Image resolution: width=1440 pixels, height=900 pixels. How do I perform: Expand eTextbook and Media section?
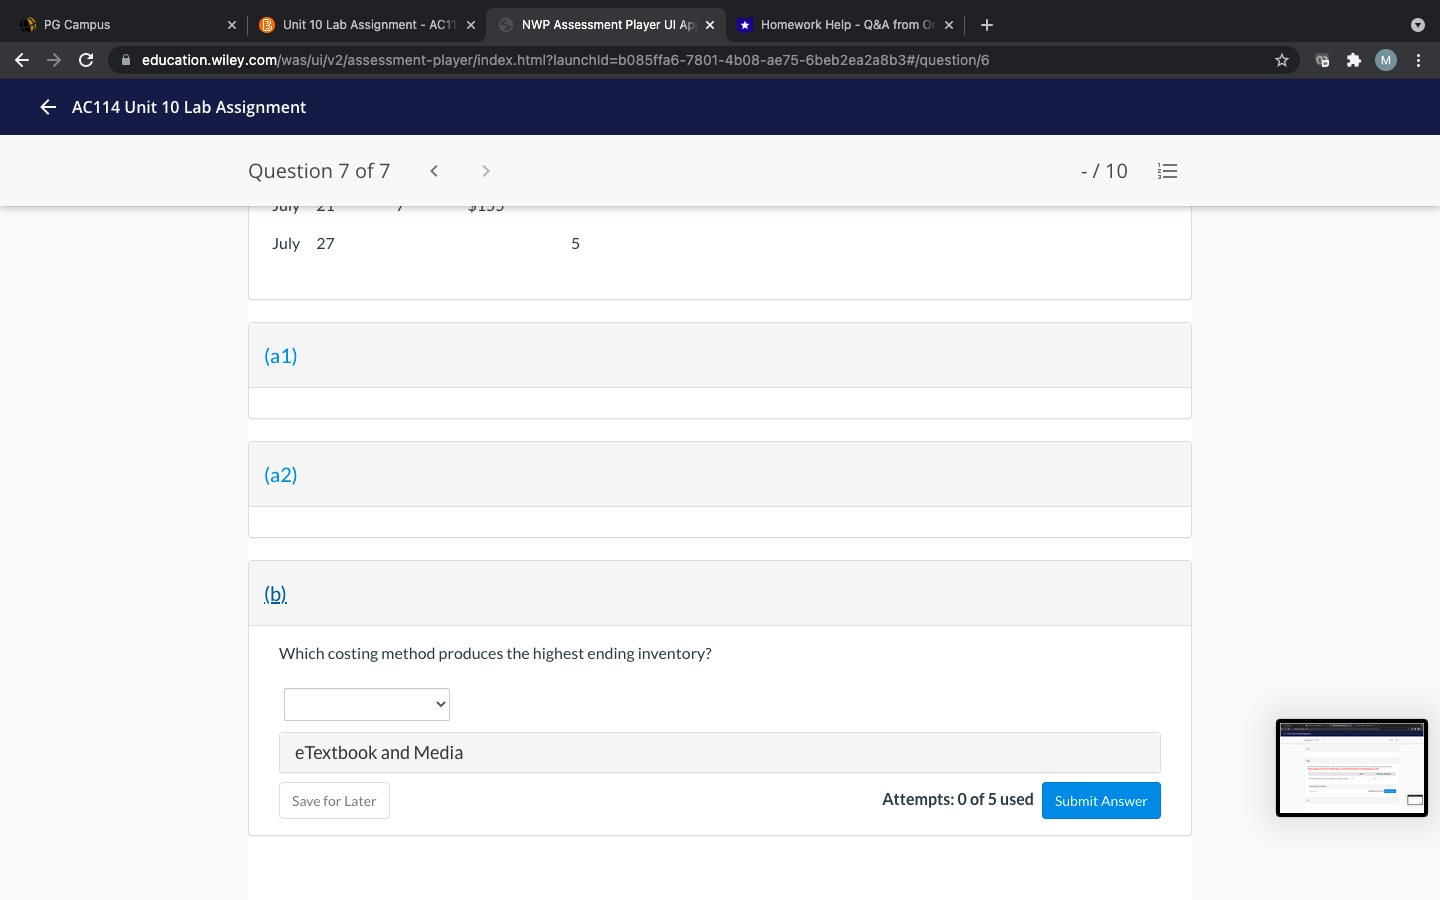pyautogui.click(x=720, y=753)
